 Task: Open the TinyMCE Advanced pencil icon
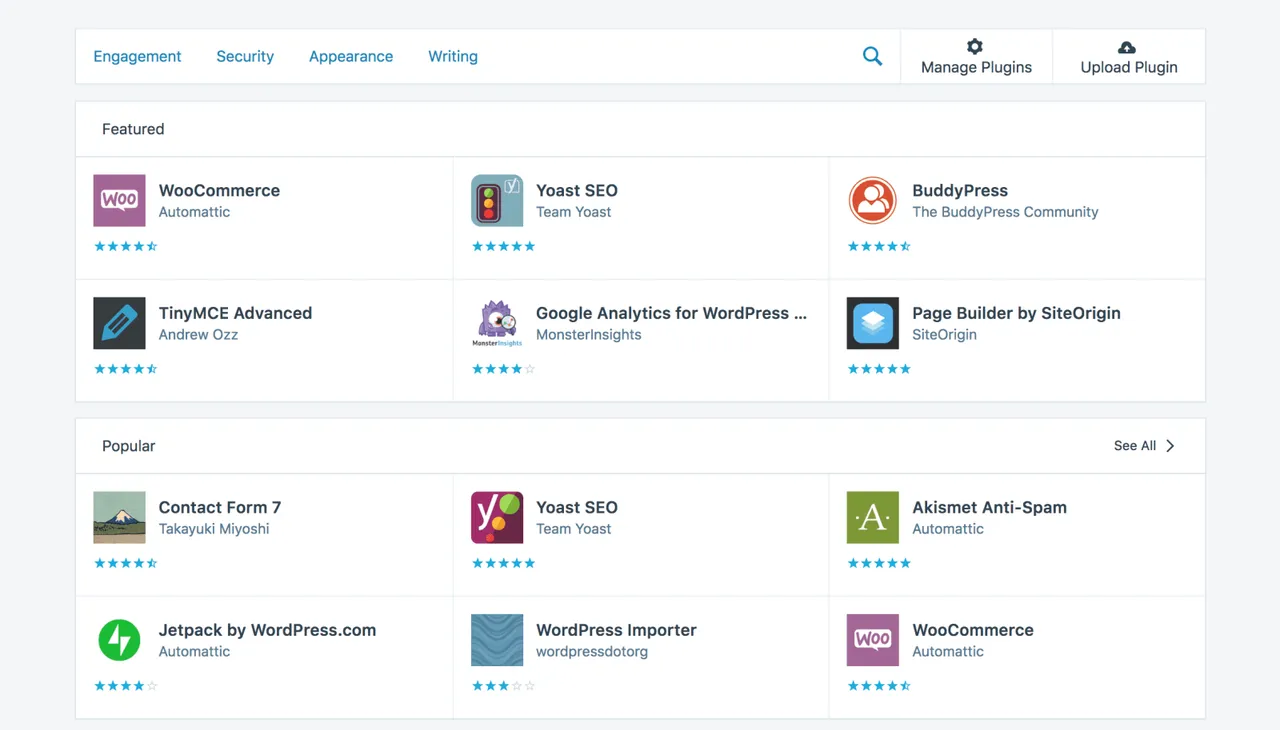pos(119,323)
